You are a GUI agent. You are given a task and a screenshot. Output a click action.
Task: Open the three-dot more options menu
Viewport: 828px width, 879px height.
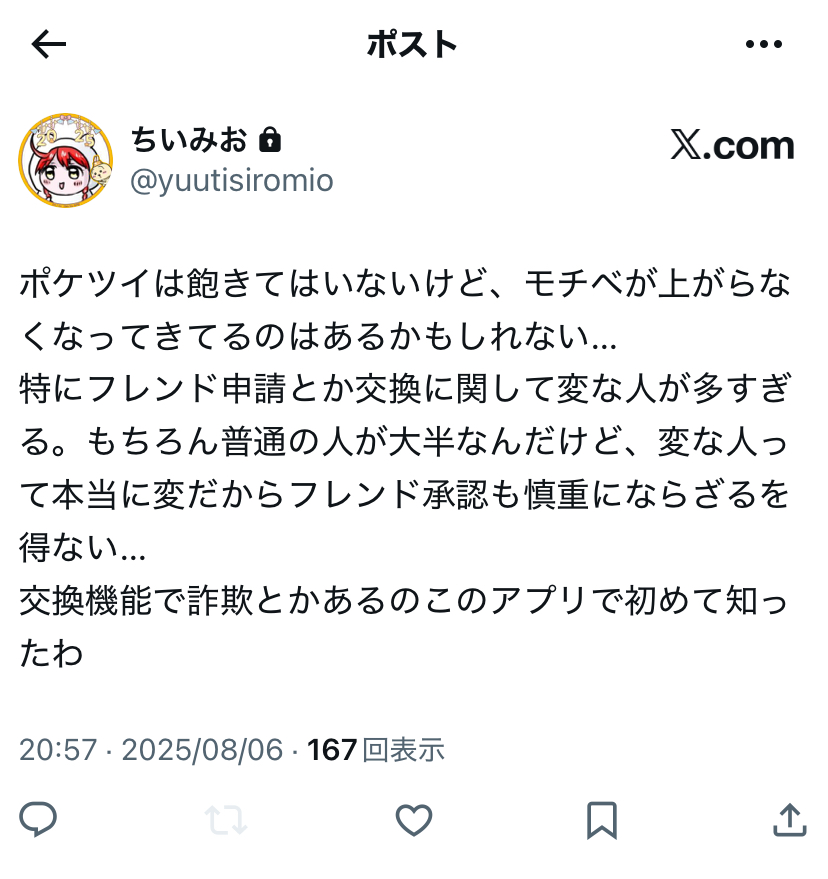(x=764, y=44)
